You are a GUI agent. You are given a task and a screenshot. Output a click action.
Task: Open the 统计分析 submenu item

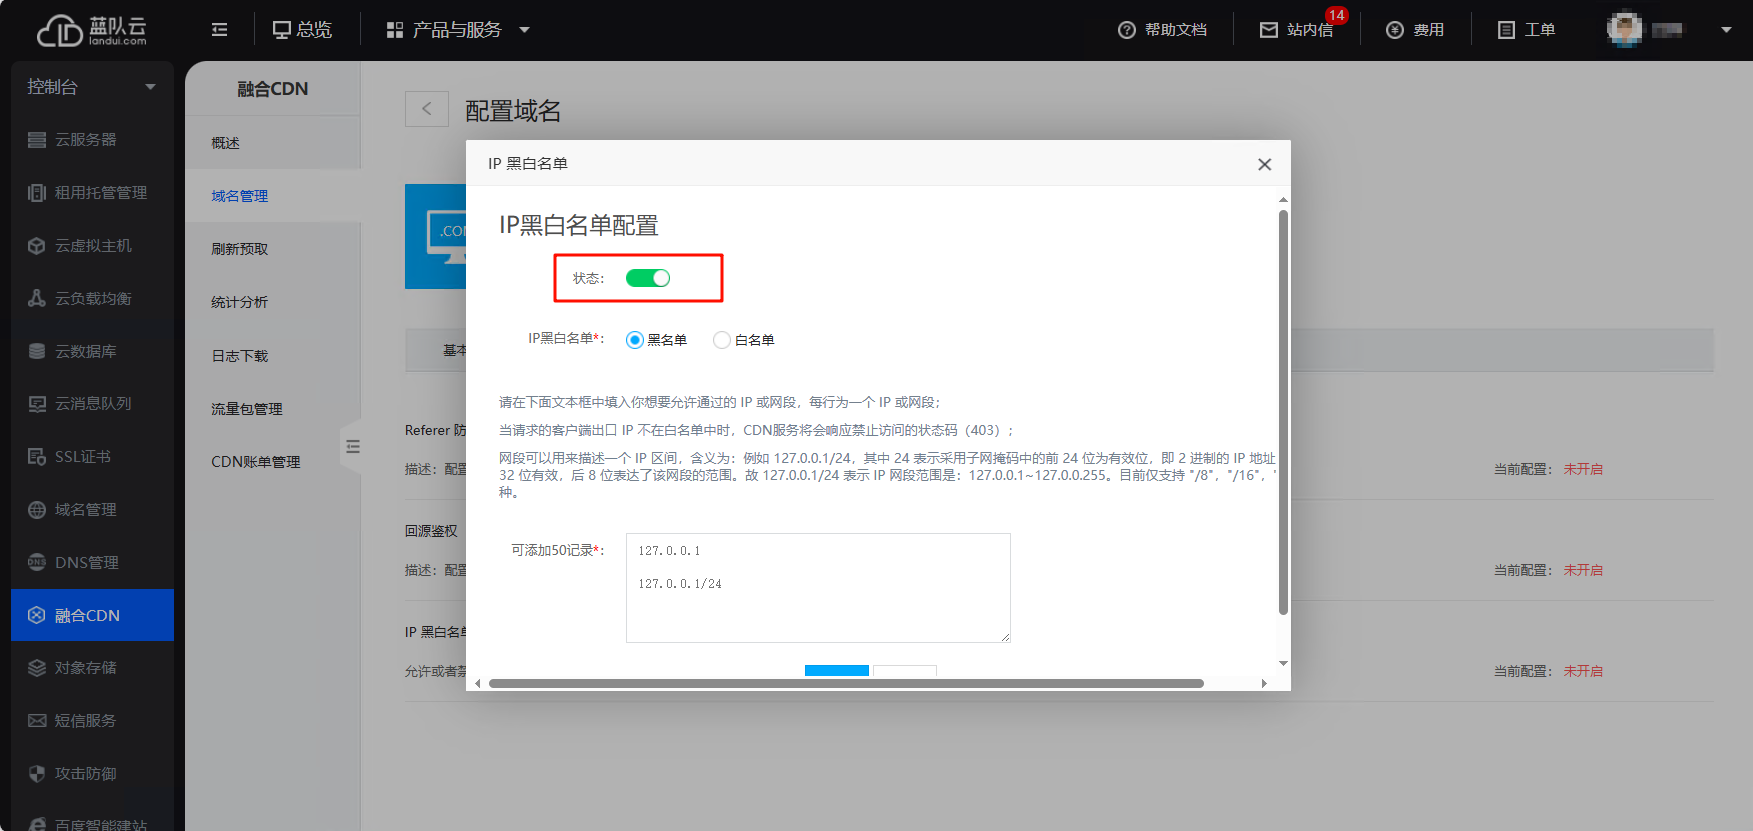pos(272,302)
